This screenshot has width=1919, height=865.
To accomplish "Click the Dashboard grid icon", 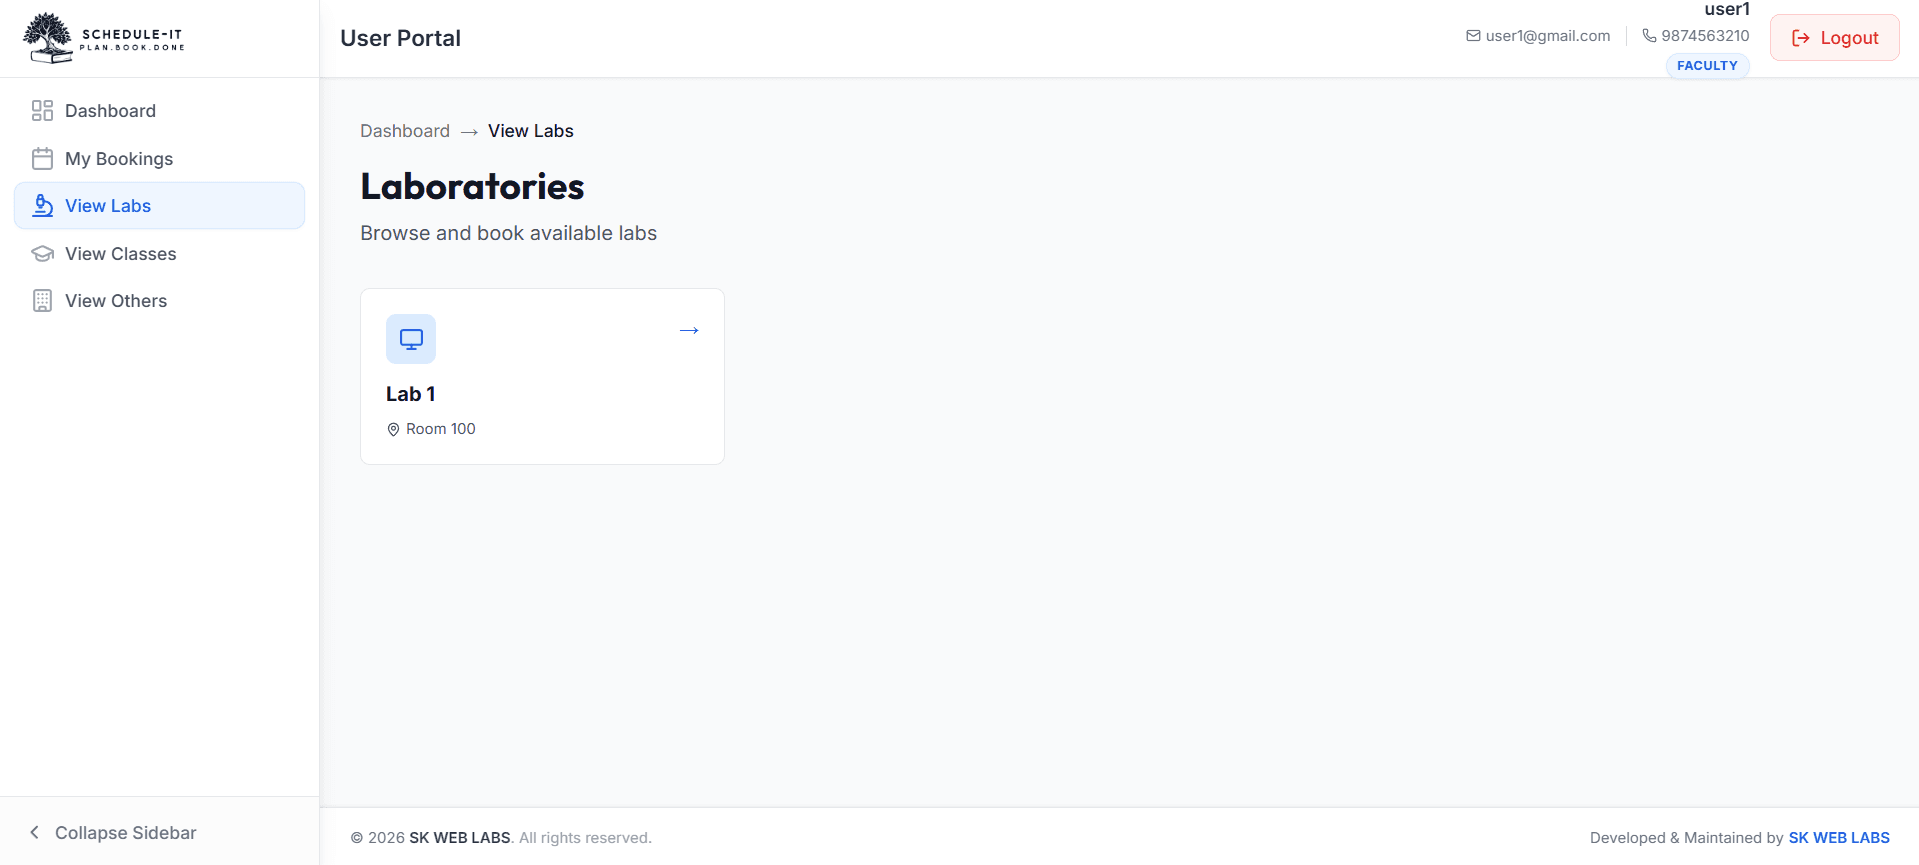I will click(x=42, y=111).
